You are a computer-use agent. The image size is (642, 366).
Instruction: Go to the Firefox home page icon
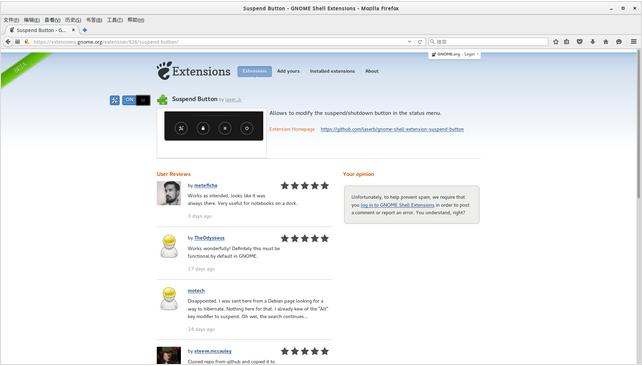click(606, 42)
